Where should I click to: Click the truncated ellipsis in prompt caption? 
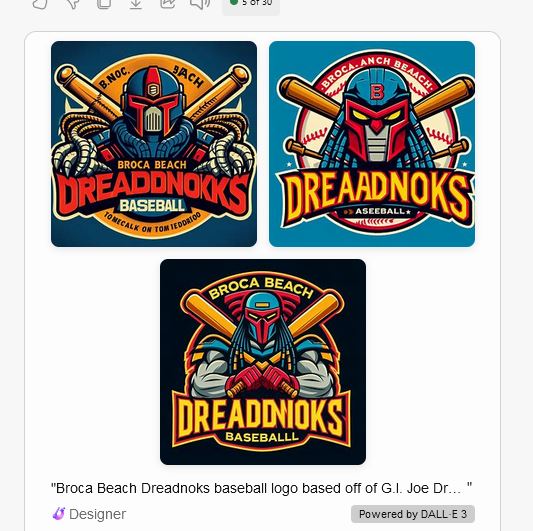coord(457,490)
